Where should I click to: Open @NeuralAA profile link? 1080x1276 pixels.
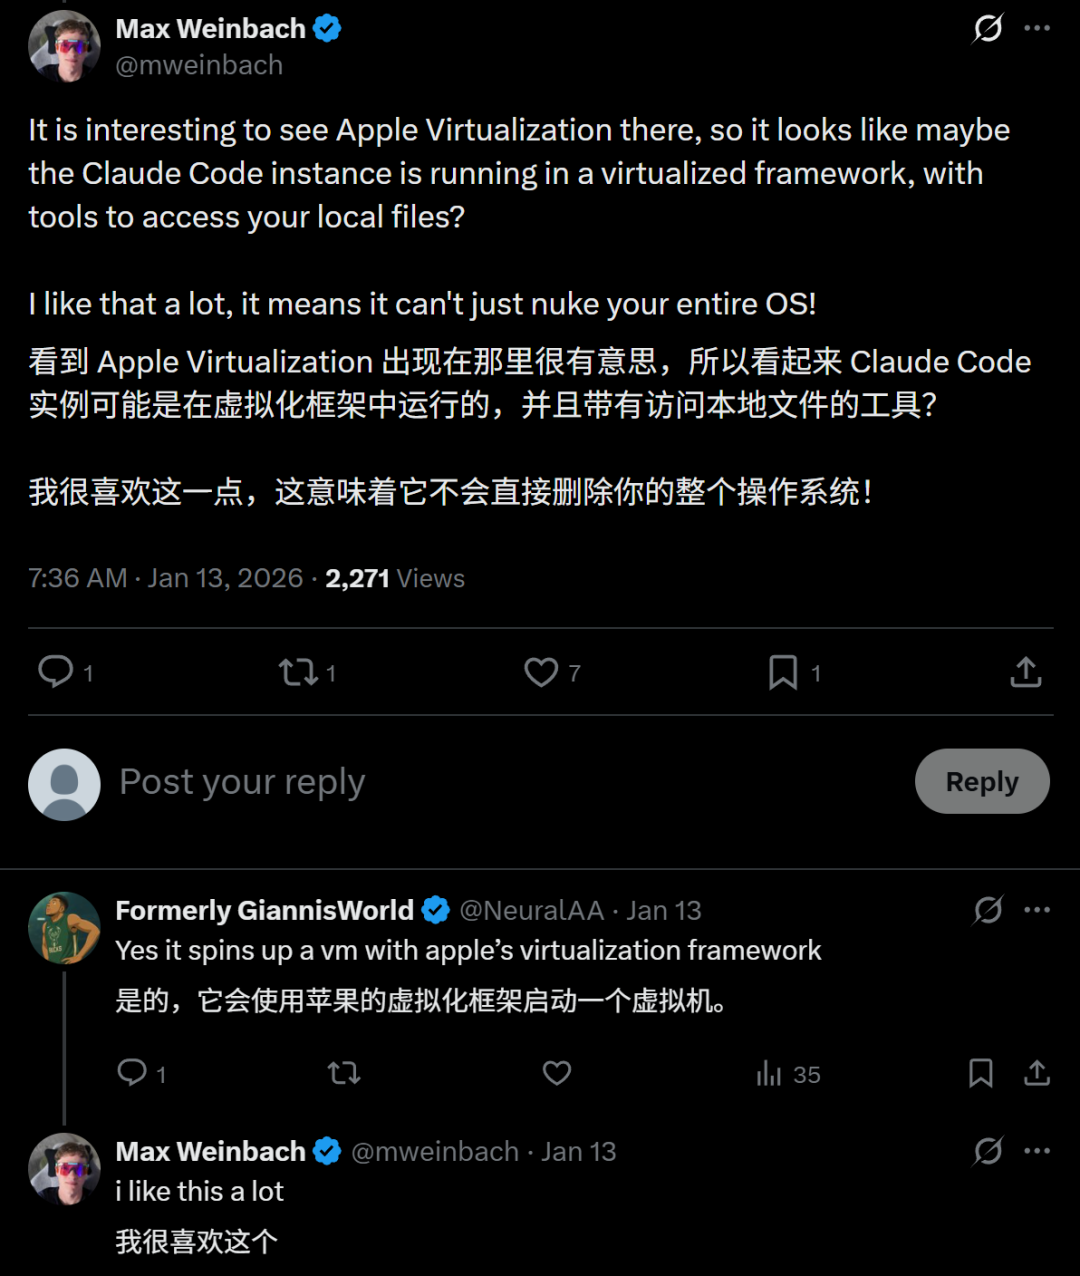click(531, 910)
